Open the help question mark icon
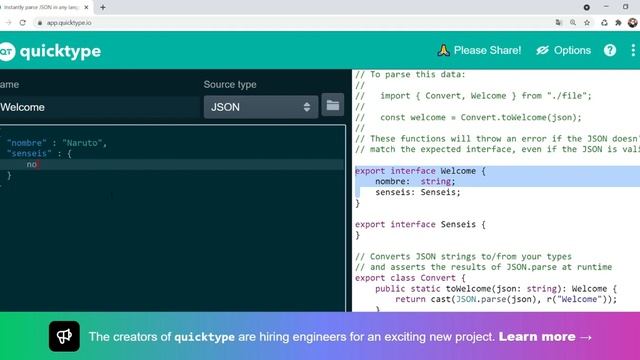Viewport: 640px width, 360px height. click(x=610, y=50)
